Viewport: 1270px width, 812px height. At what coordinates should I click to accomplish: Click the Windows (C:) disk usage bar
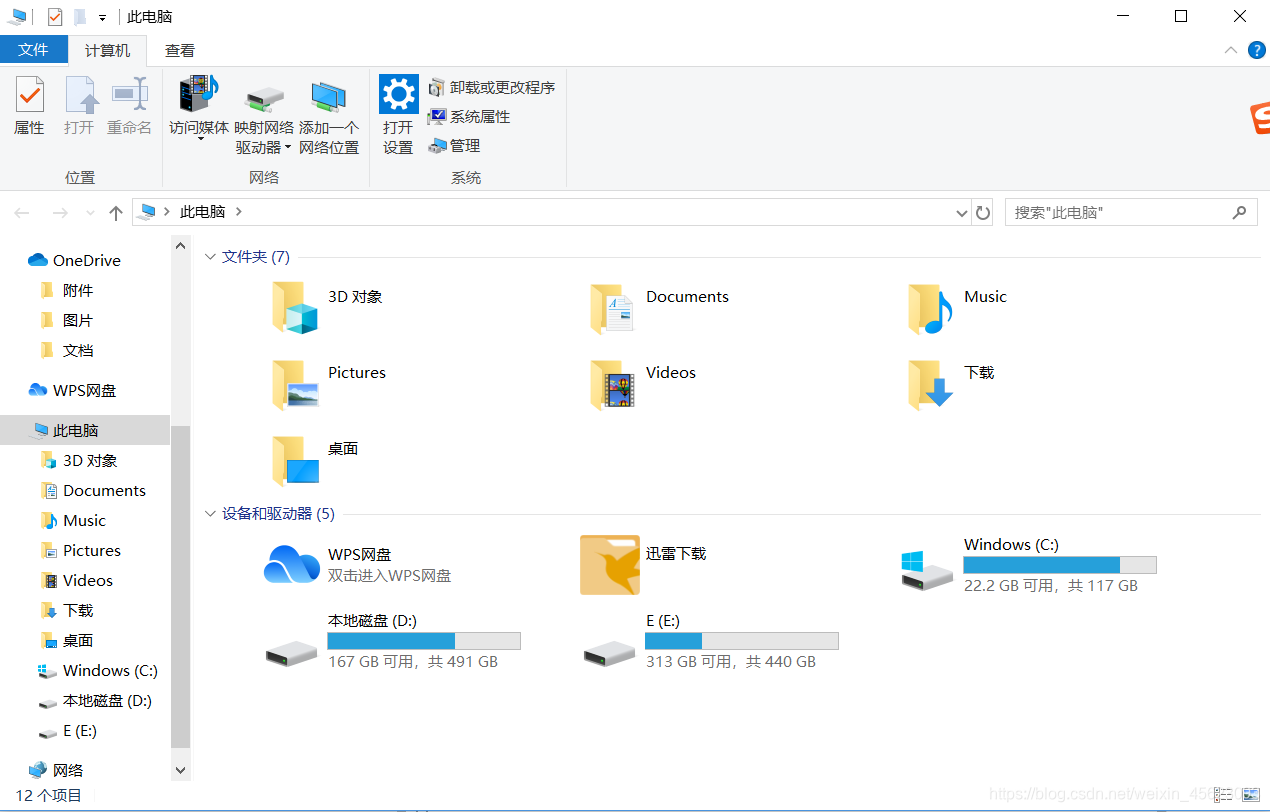1059,565
